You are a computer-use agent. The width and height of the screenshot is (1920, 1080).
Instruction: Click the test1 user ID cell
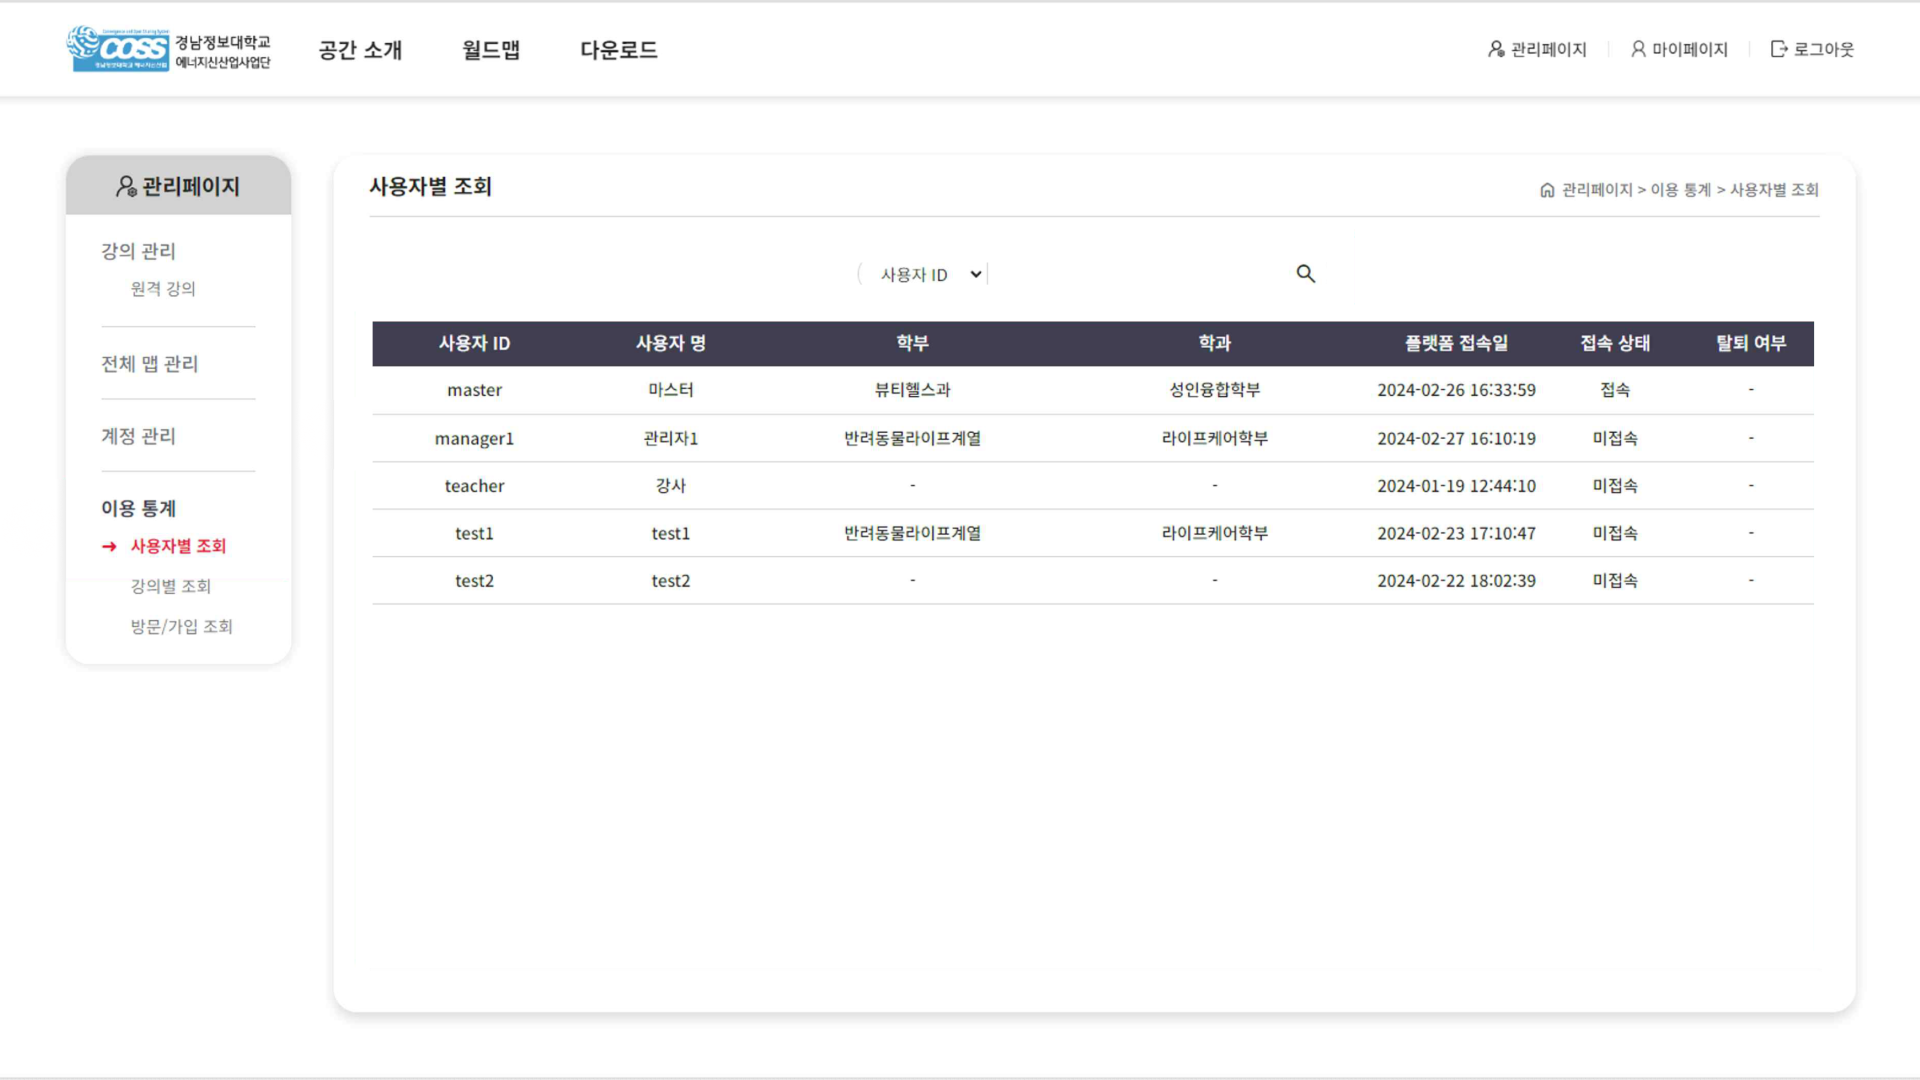pyautogui.click(x=474, y=533)
